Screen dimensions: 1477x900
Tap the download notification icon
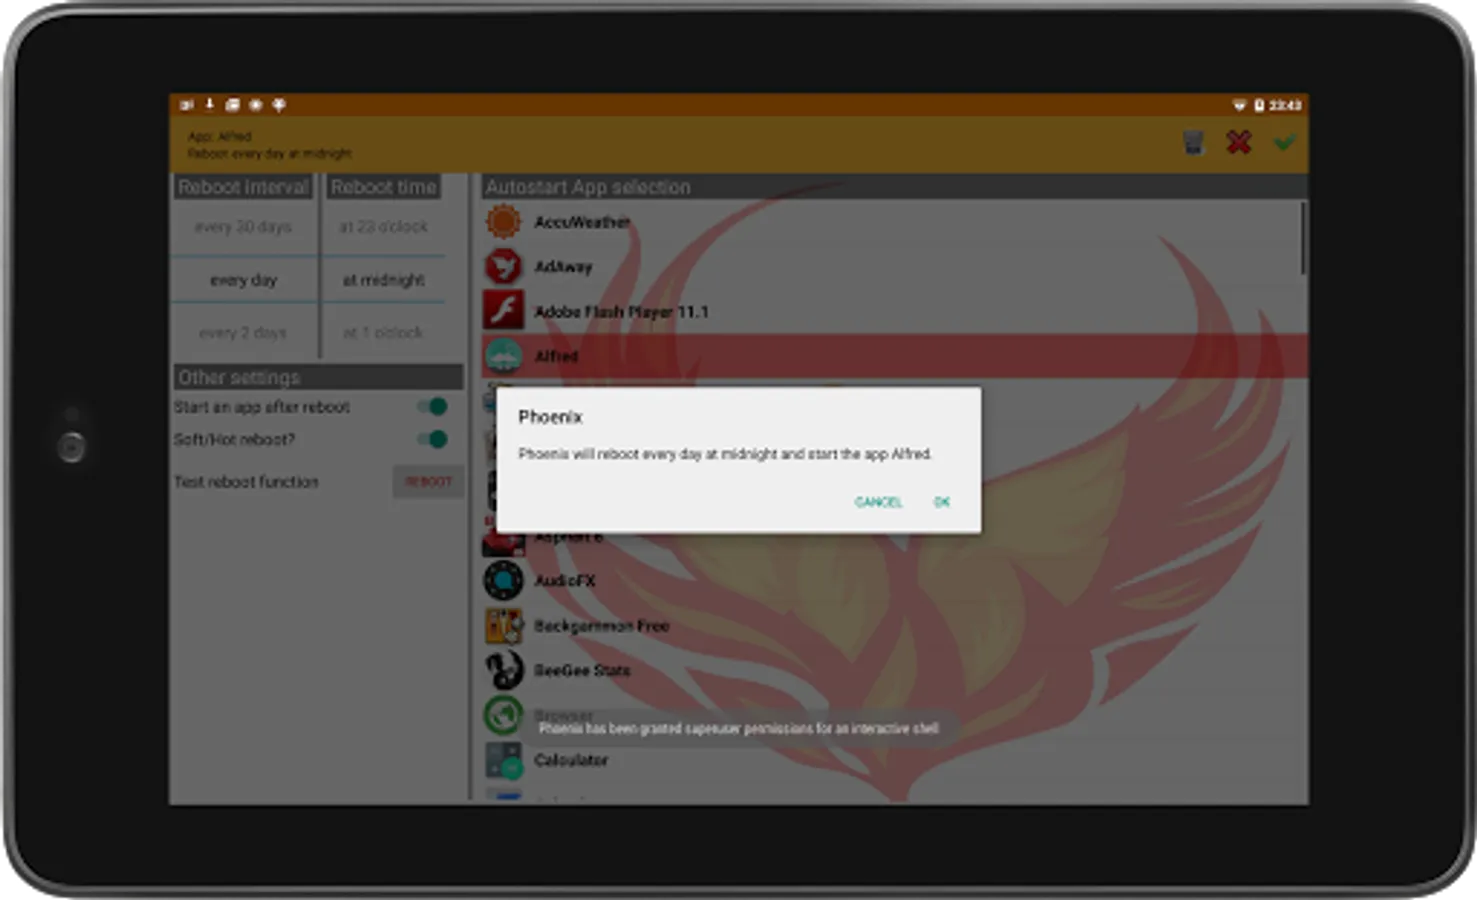coord(209,104)
